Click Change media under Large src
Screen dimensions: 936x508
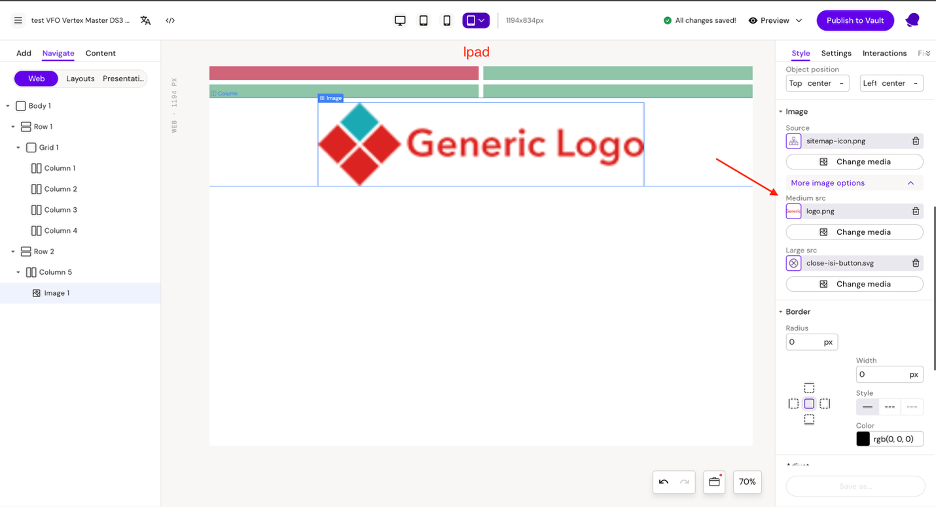855,284
